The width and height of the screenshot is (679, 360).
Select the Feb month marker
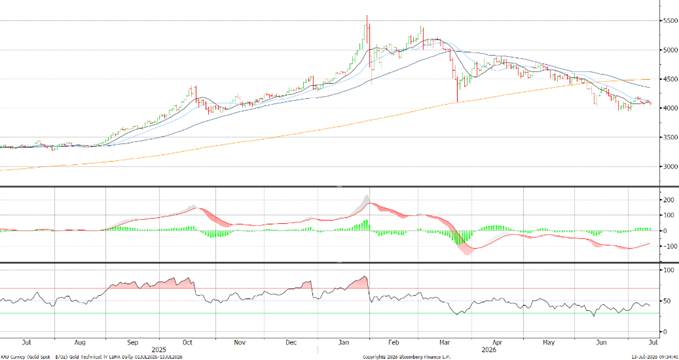click(393, 342)
